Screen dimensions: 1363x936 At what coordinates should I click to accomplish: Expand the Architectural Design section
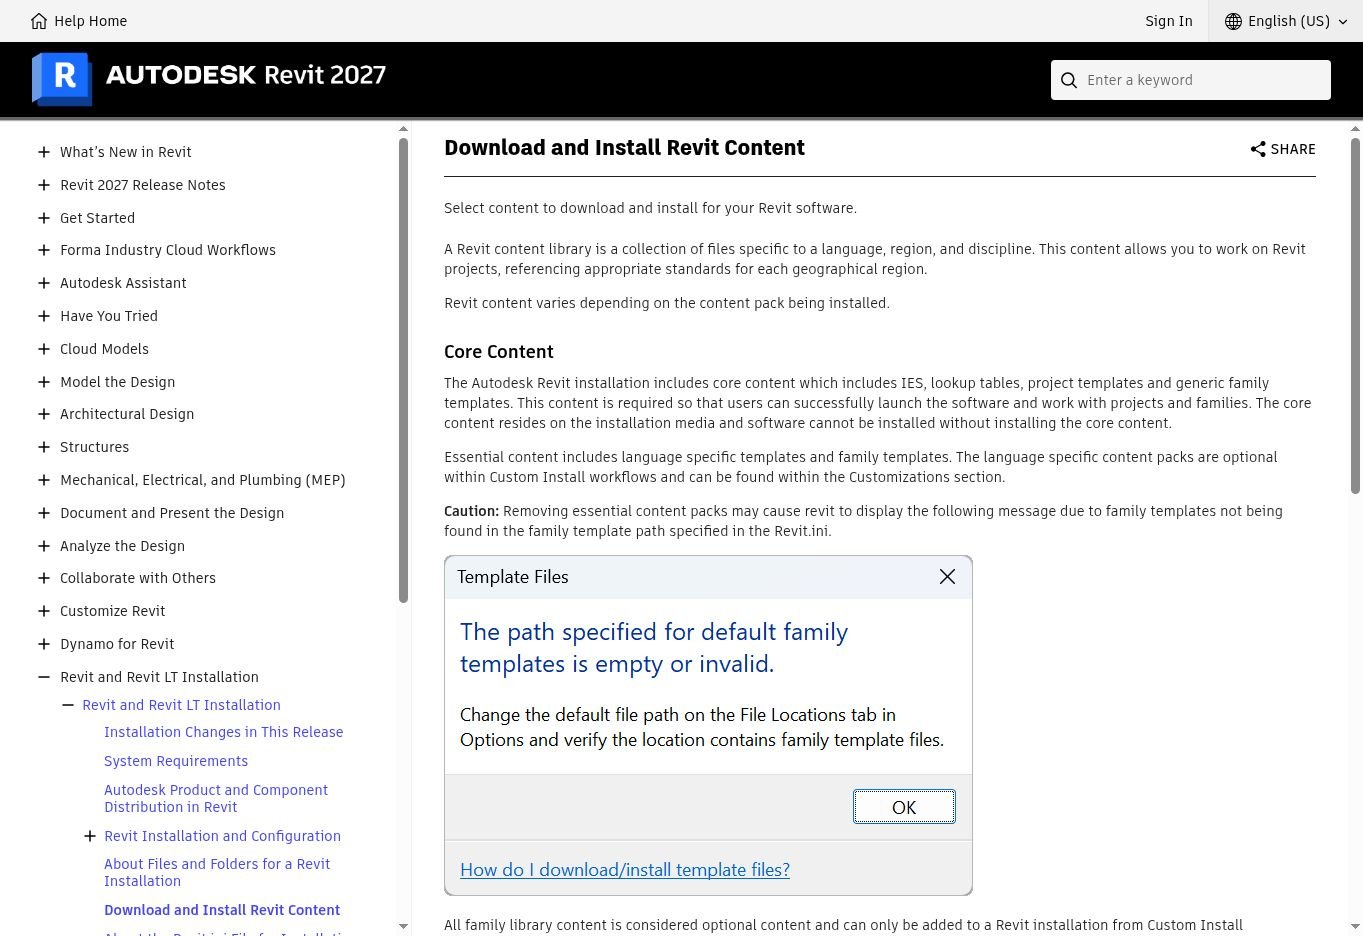click(x=44, y=414)
